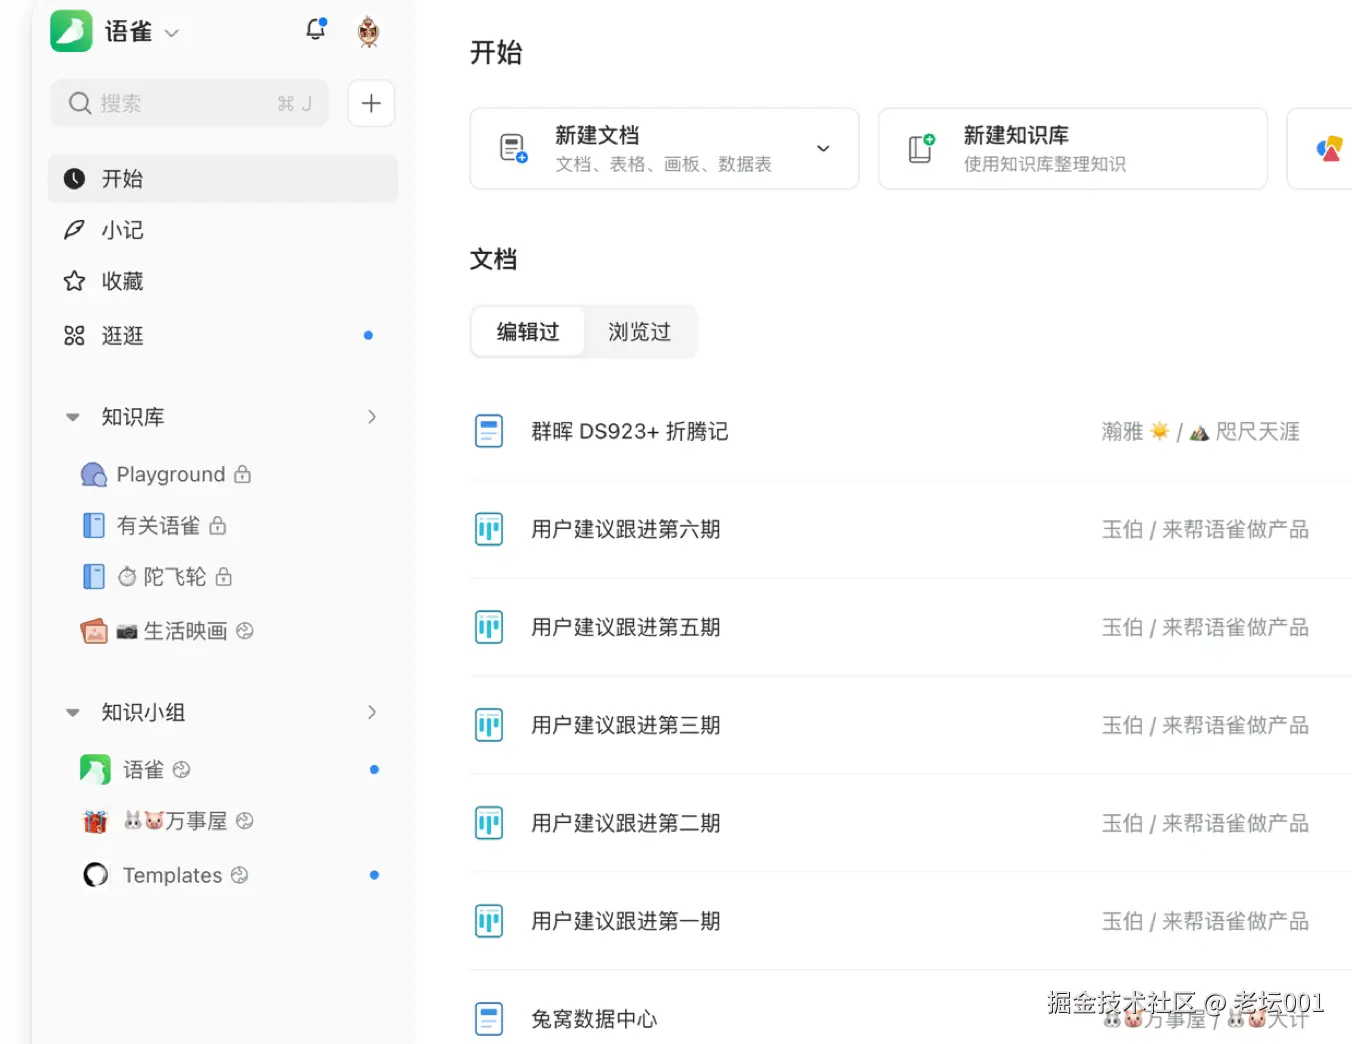Click the 新建知识库 button

pos(1072,148)
